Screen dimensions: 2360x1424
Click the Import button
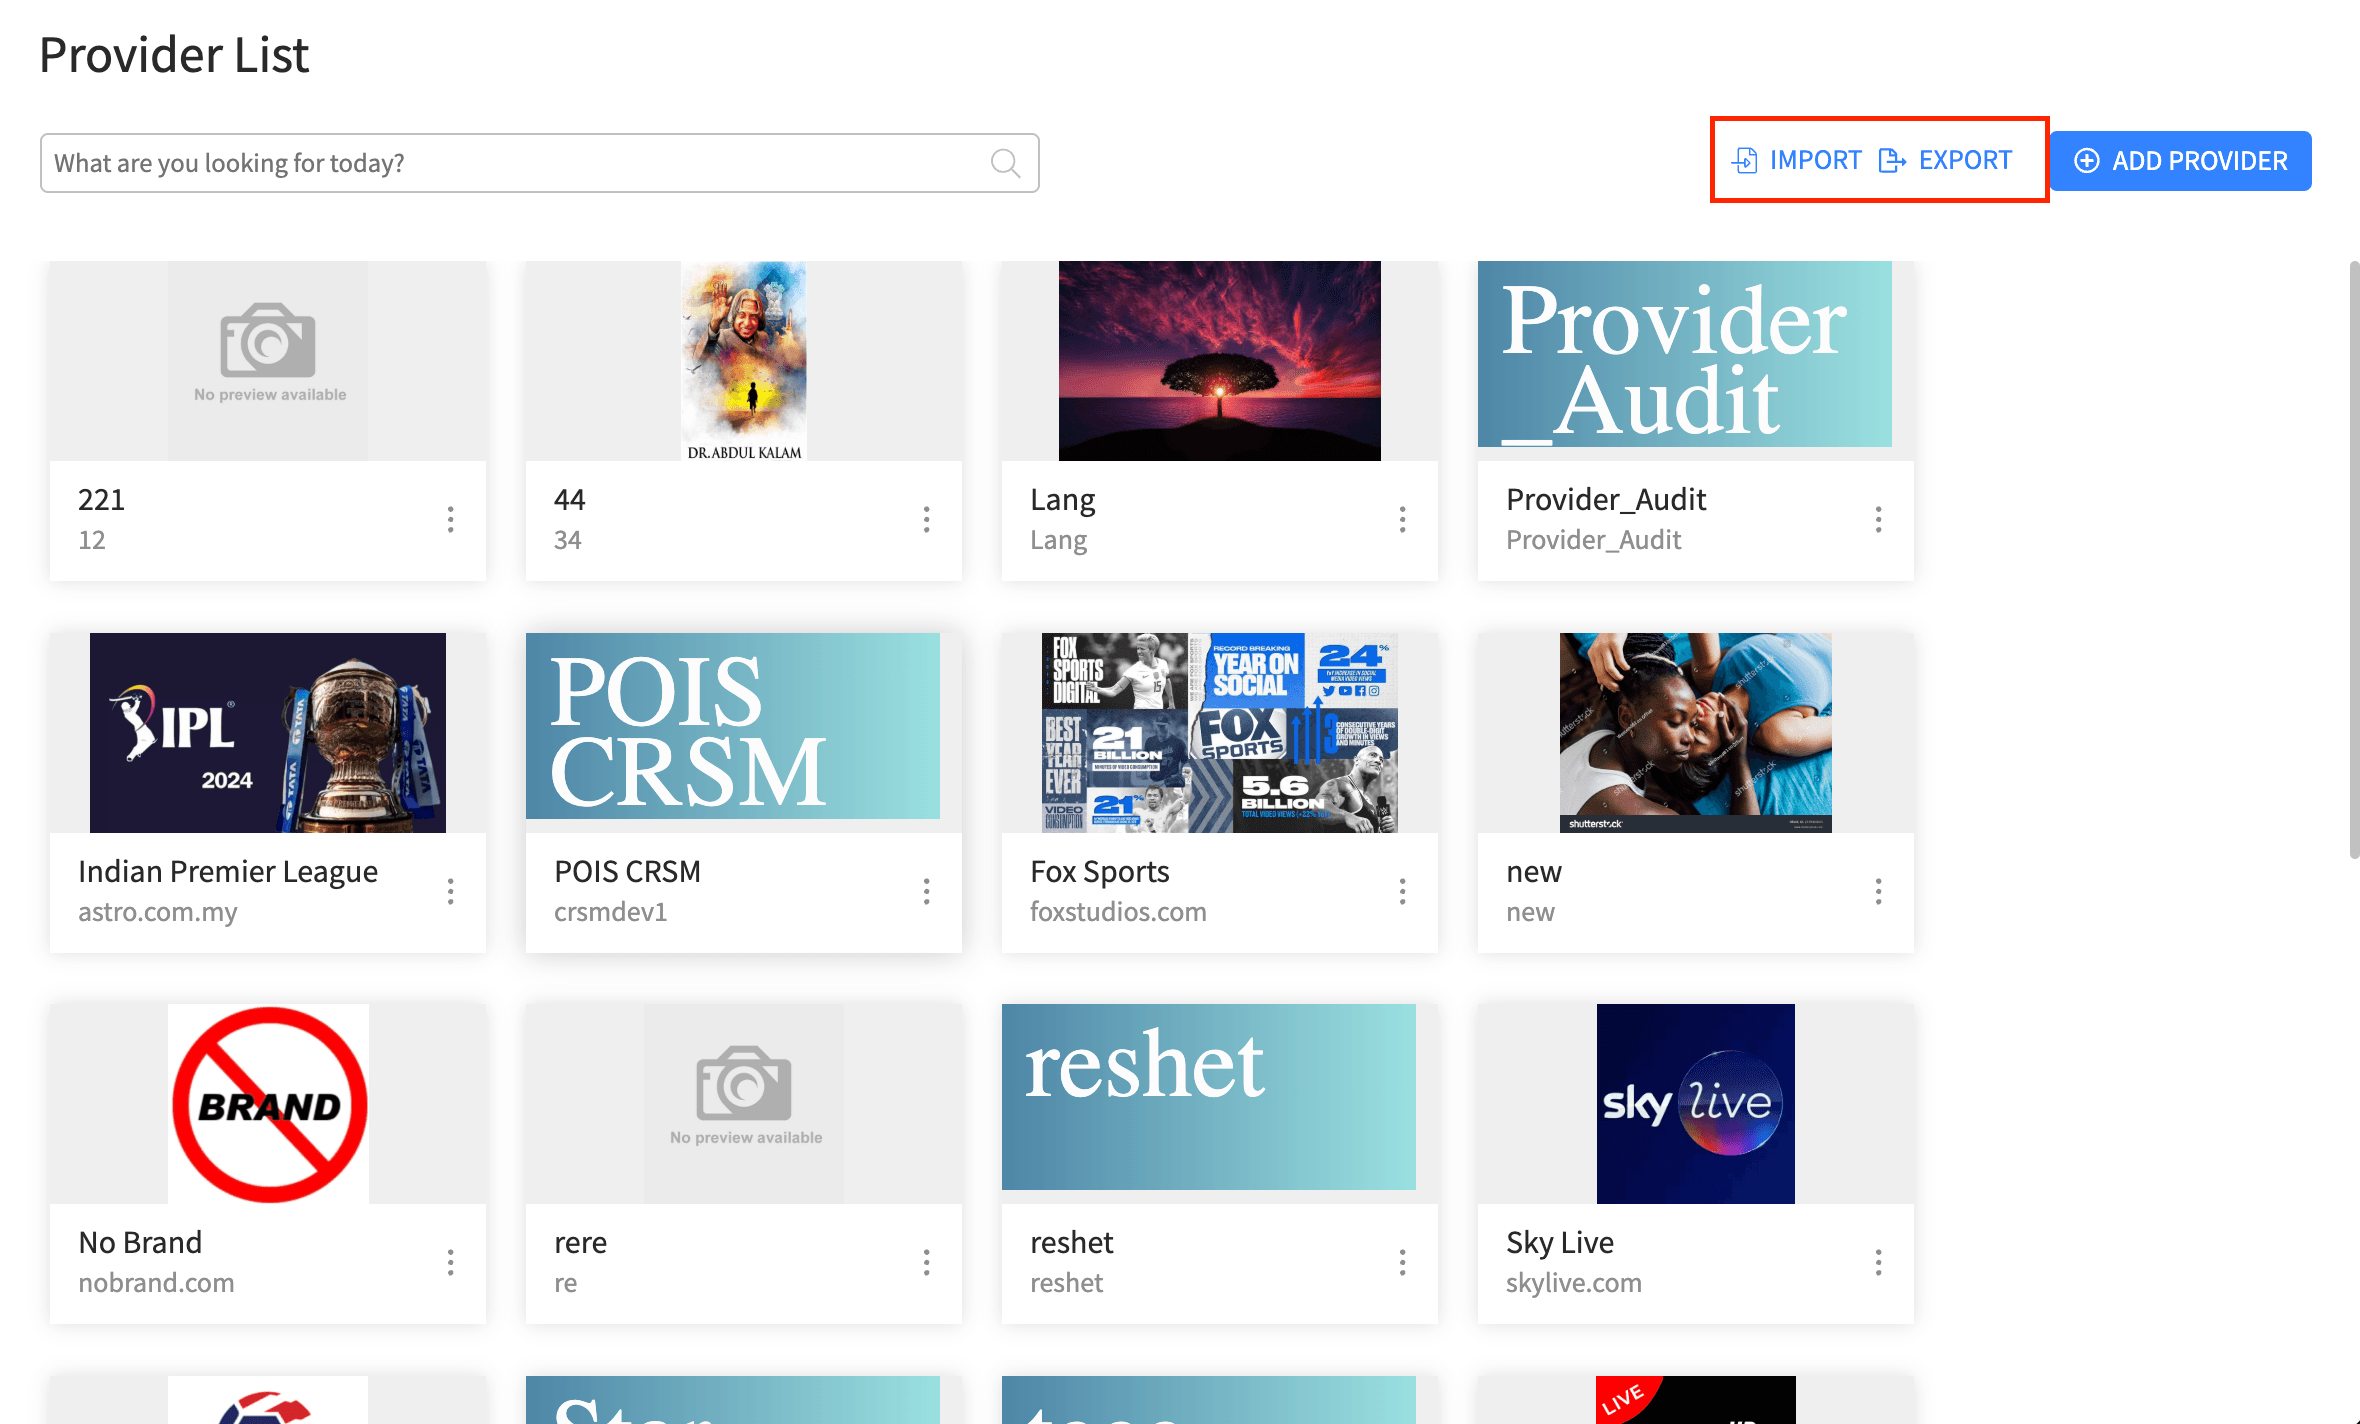point(1796,160)
